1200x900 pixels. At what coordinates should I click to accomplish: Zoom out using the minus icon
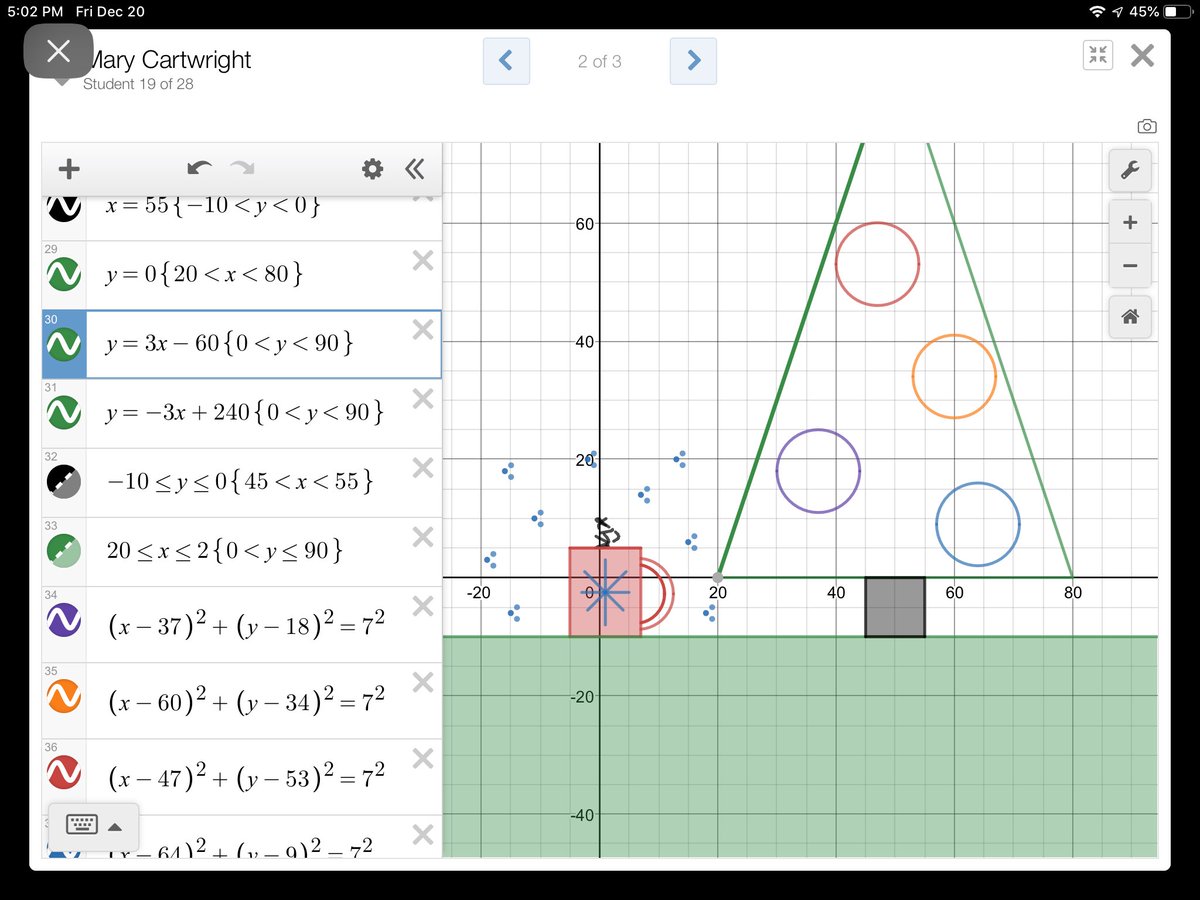(x=1129, y=266)
